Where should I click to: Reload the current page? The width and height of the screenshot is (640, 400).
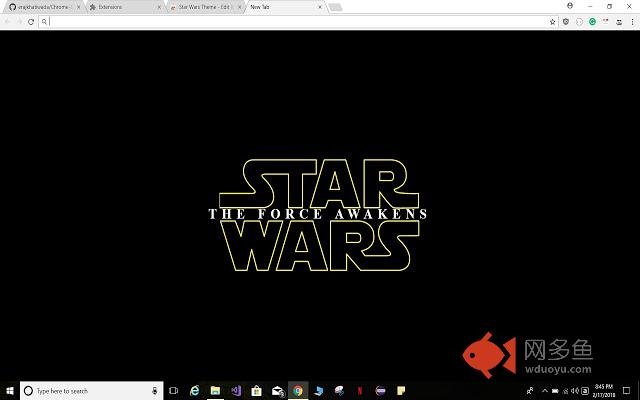point(32,21)
